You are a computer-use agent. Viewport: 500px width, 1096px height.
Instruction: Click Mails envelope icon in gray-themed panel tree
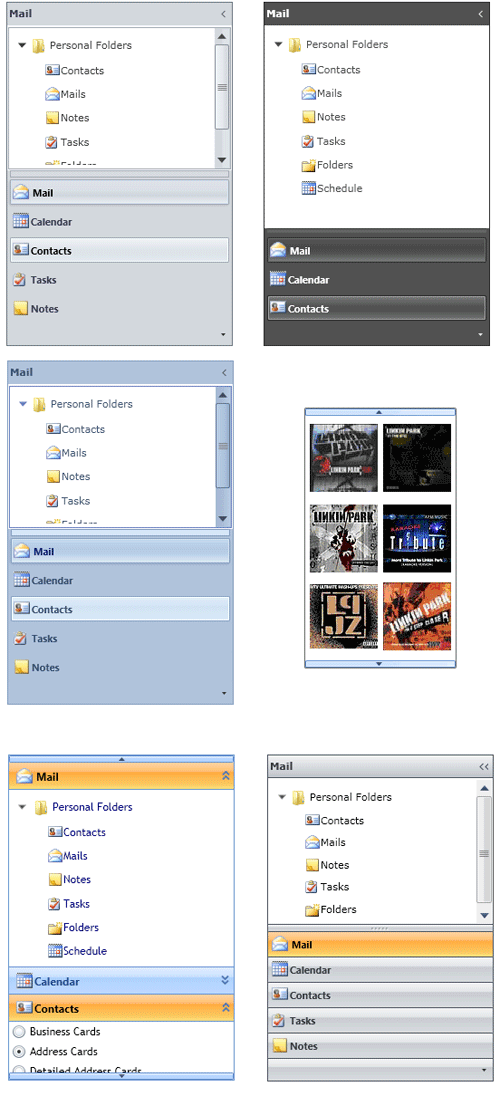pyautogui.click(x=52, y=94)
